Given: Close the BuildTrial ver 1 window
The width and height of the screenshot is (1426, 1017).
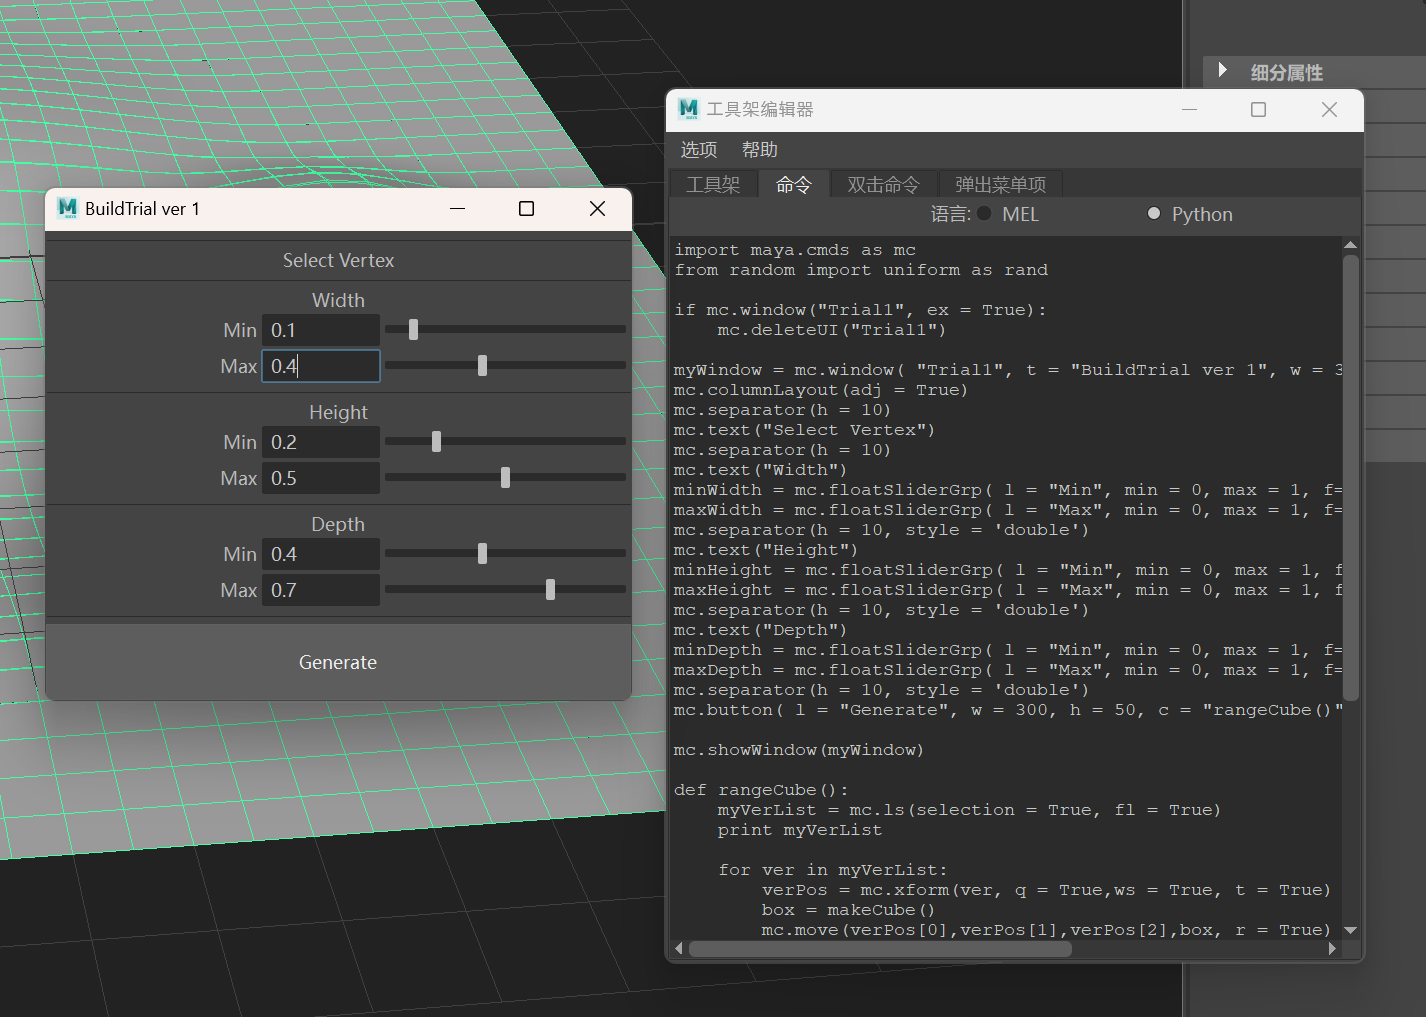Looking at the screenshot, I should coord(597,208).
